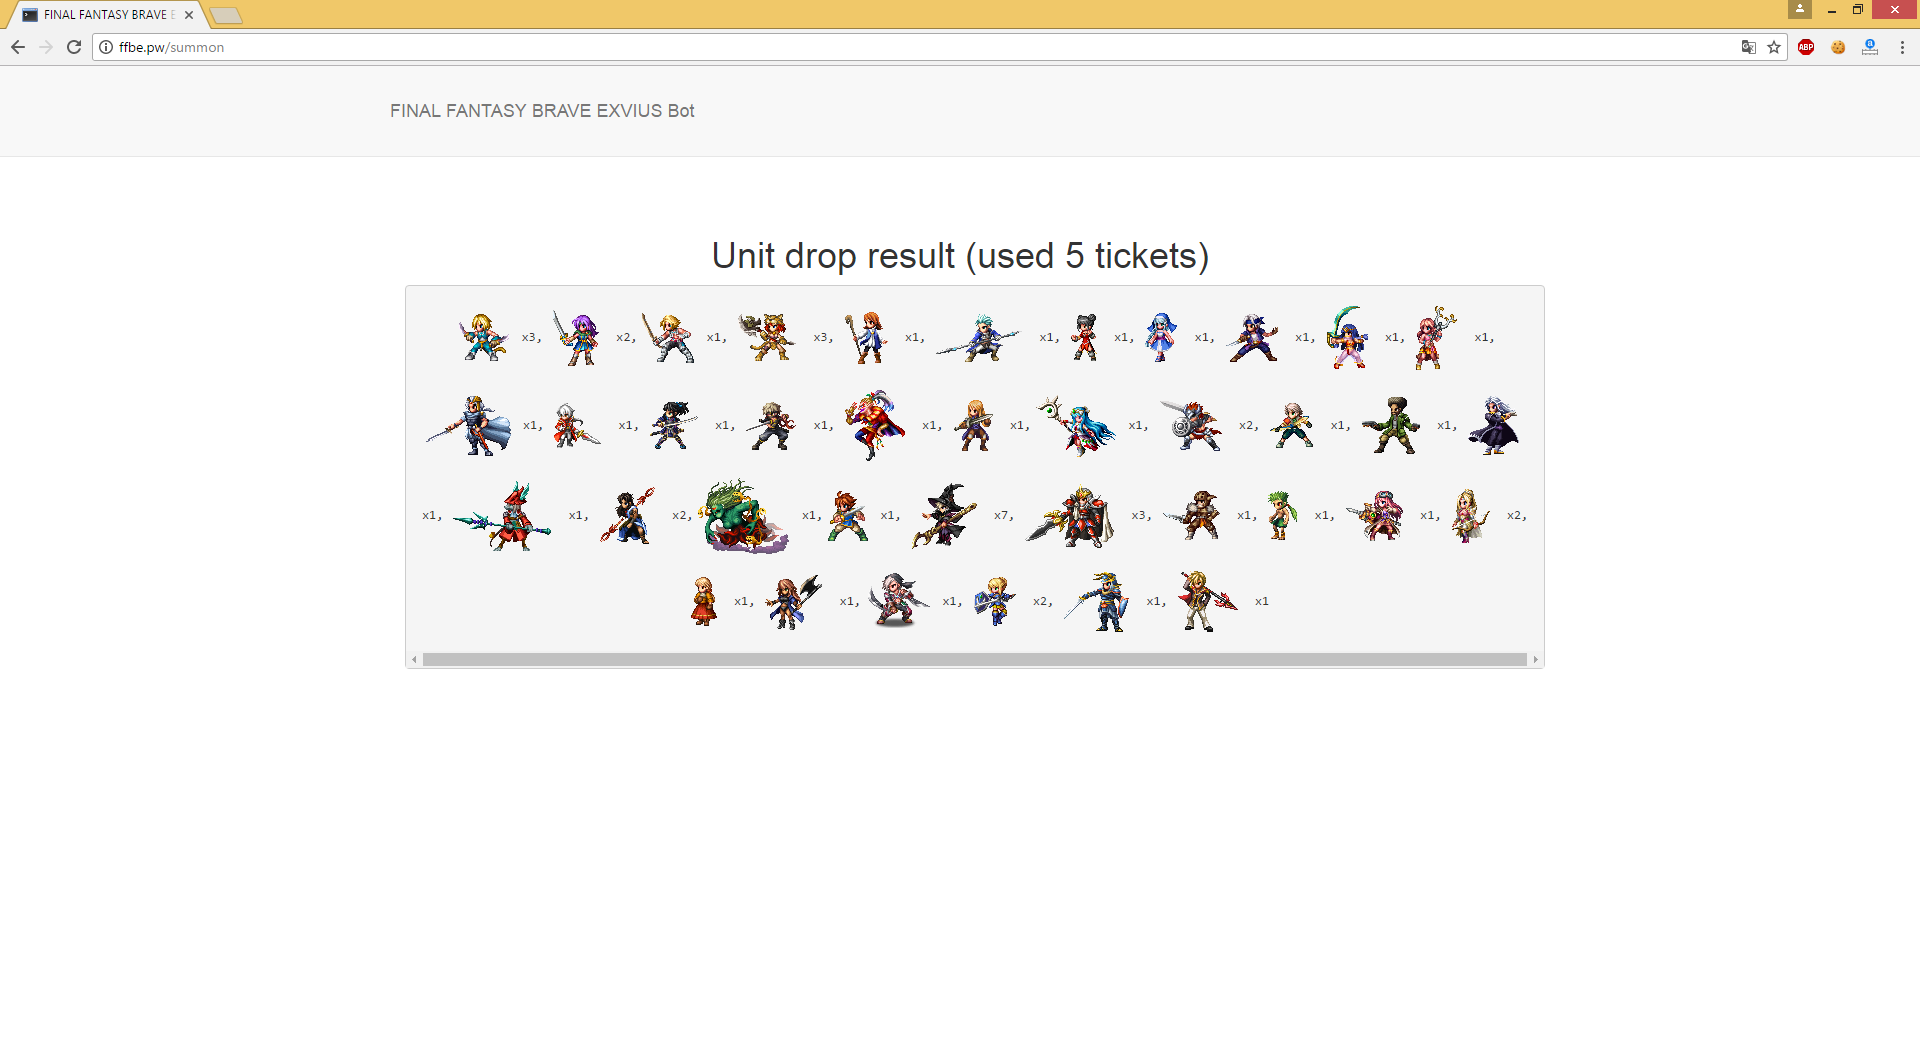Select the blonde girl in orange-red robe
Viewport: 1920px width, 1040px height.
tap(704, 601)
